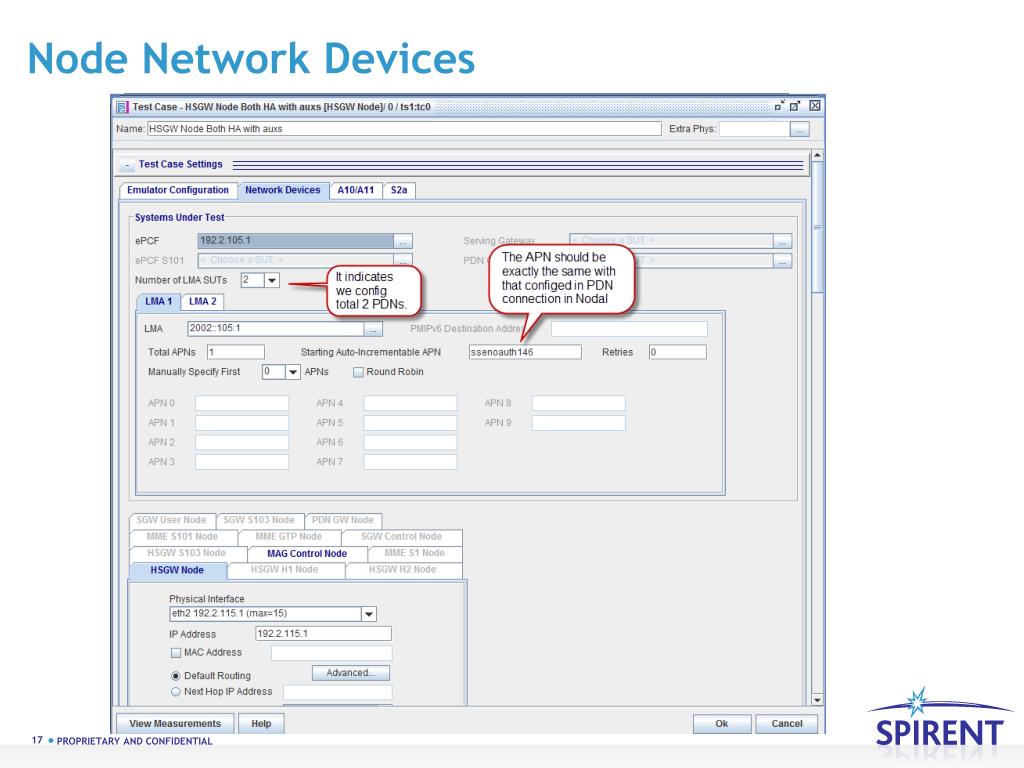This screenshot has width=1024, height=768.
Task: Select the LMA 1 tab
Action: 158,302
